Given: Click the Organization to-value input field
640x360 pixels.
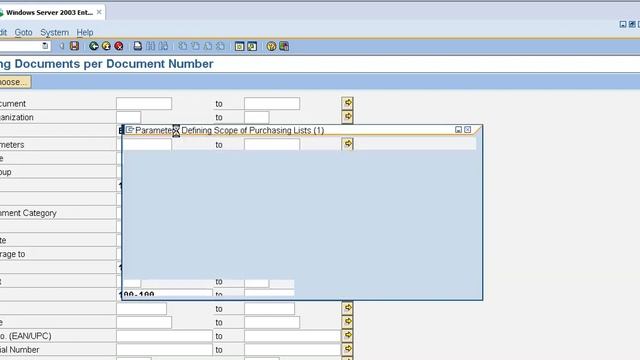Looking at the screenshot, I should pos(256,117).
